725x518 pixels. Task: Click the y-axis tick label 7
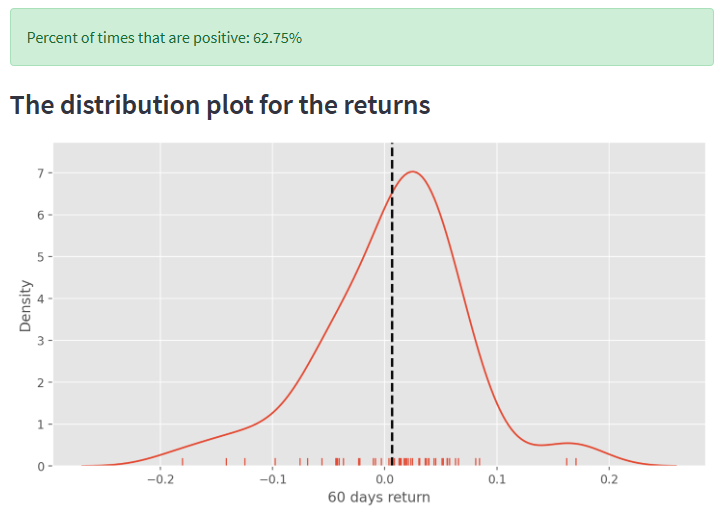click(41, 174)
